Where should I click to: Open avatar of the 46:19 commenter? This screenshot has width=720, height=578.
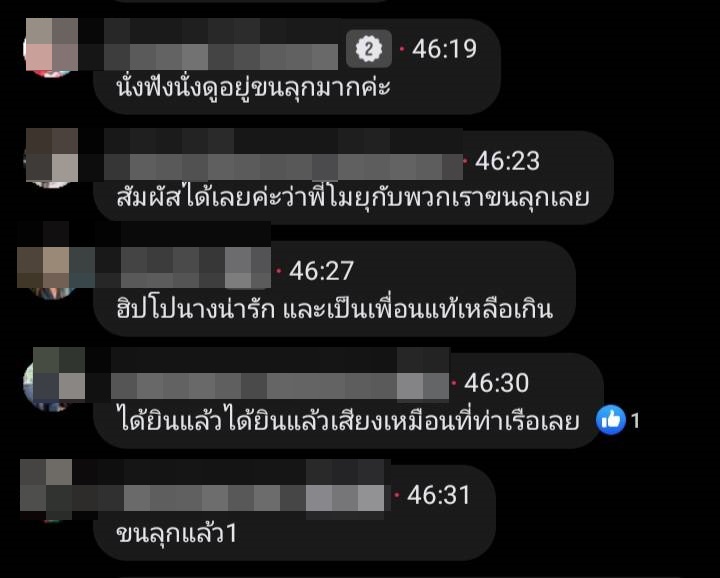tap(51, 48)
